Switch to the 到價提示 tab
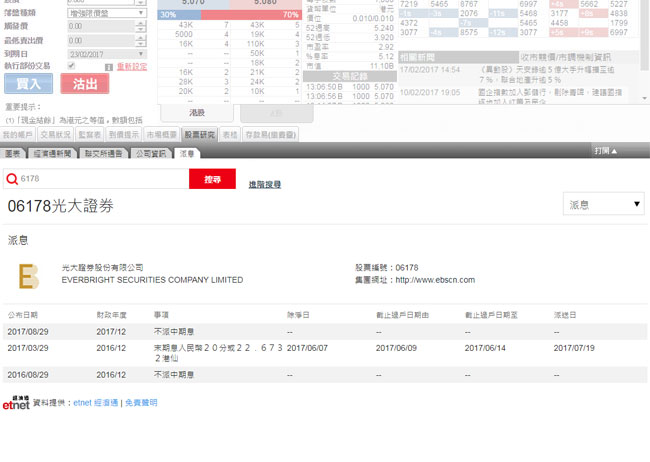 click(x=124, y=134)
